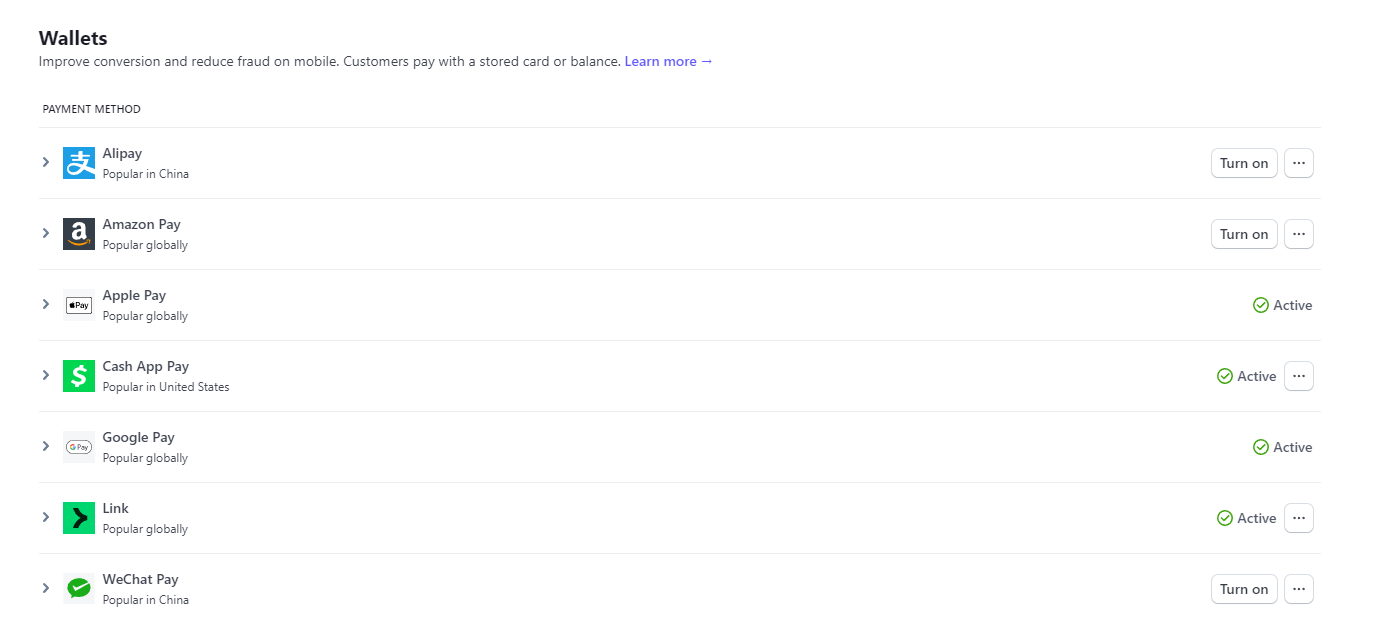Expand the Google Pay row
The image size is (1390, 643).
click(x=45, y=446)
